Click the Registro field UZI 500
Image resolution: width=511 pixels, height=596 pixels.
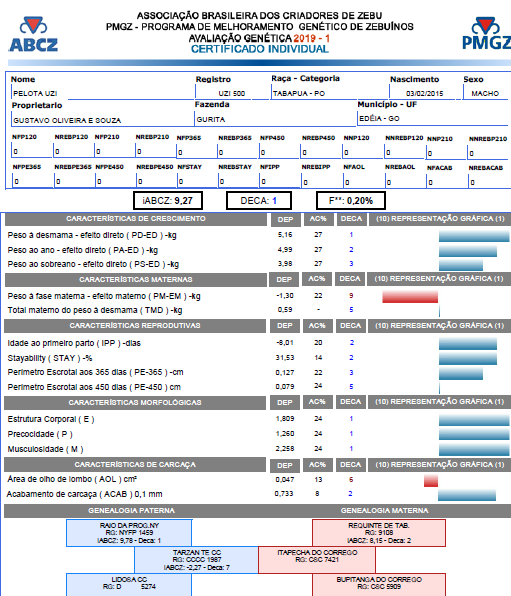point(223,93)
